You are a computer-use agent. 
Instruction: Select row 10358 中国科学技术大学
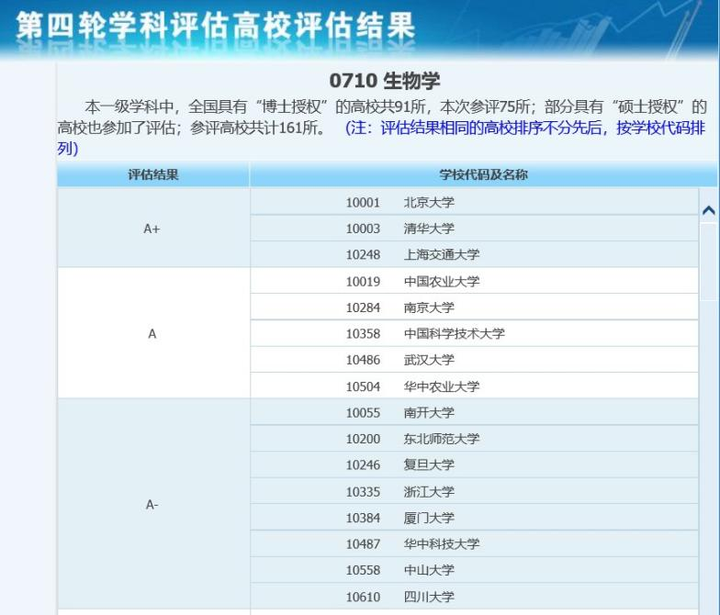coord(474,333)
